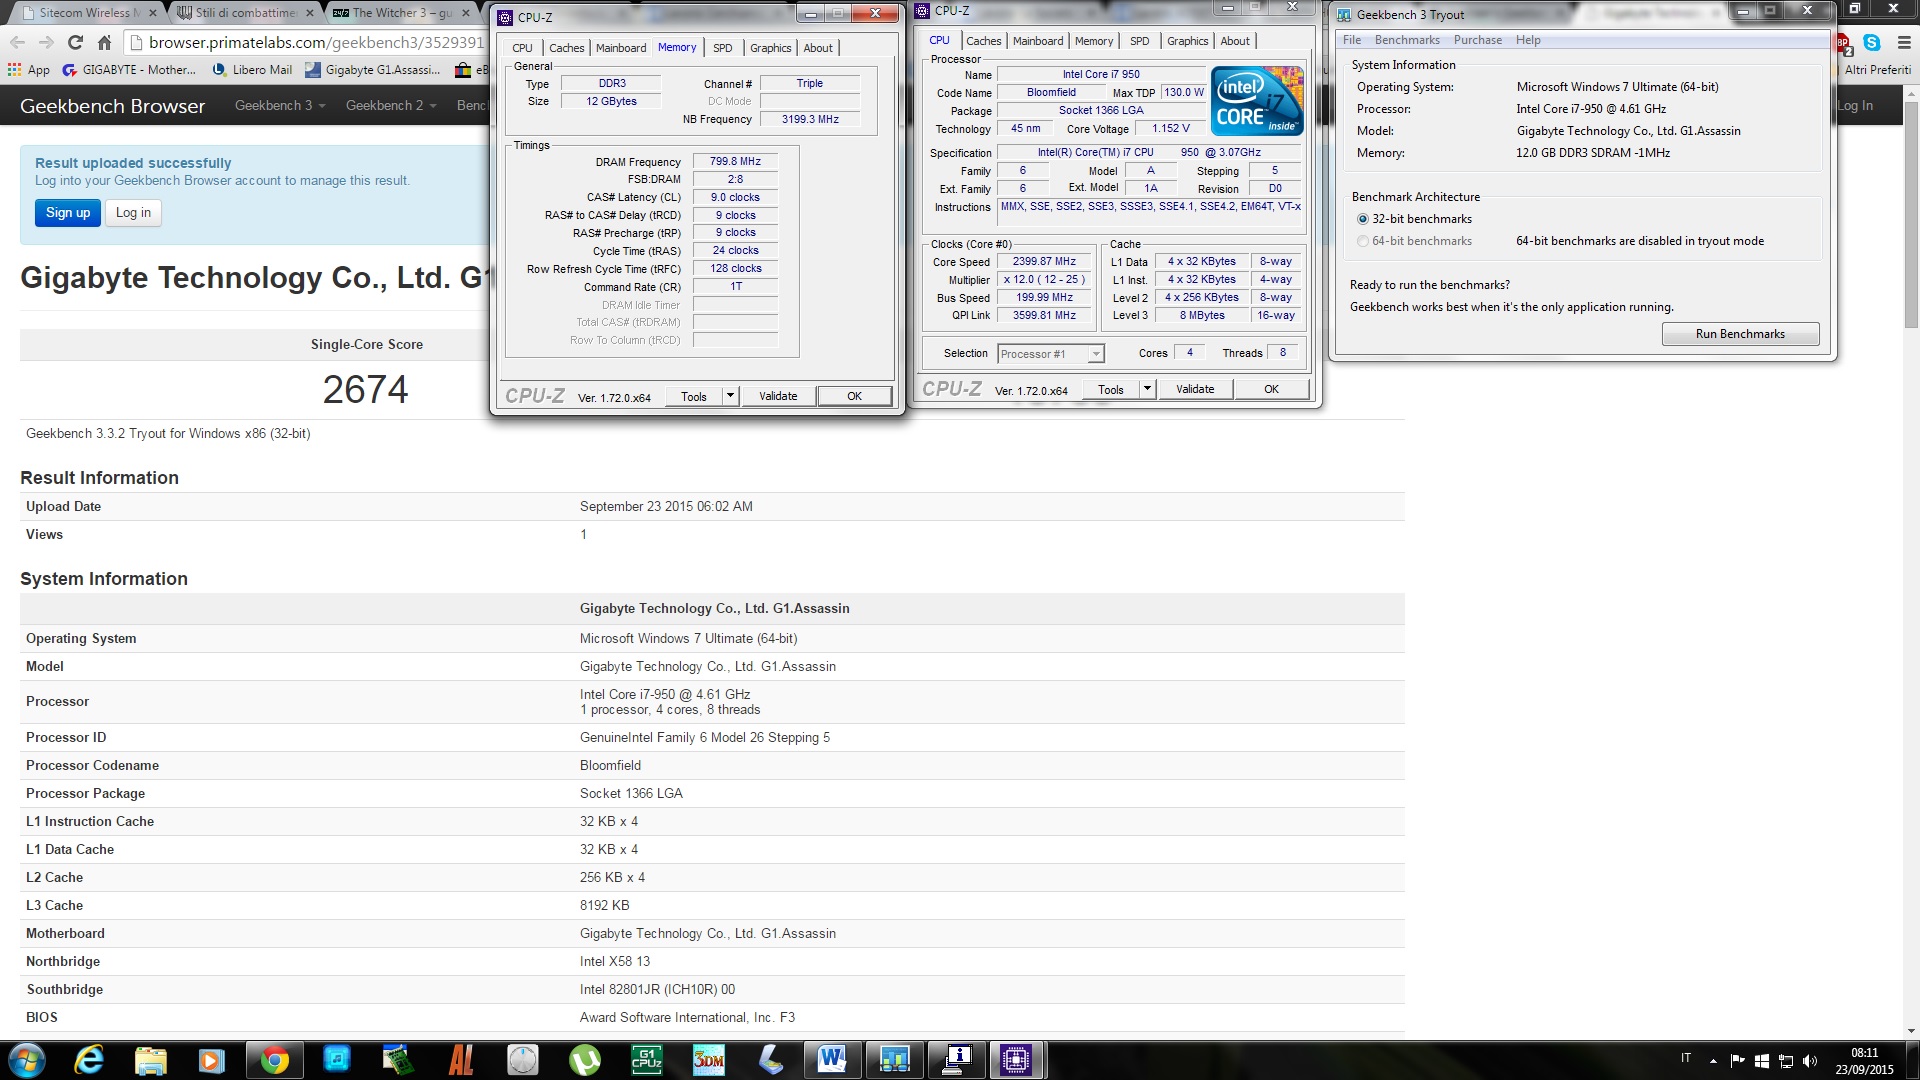Open Tools dropdown arrow in CPU-Z Memory window
Image resolution: width=1920 pixels, height=1080 pixels.
[x=730, y=396]
